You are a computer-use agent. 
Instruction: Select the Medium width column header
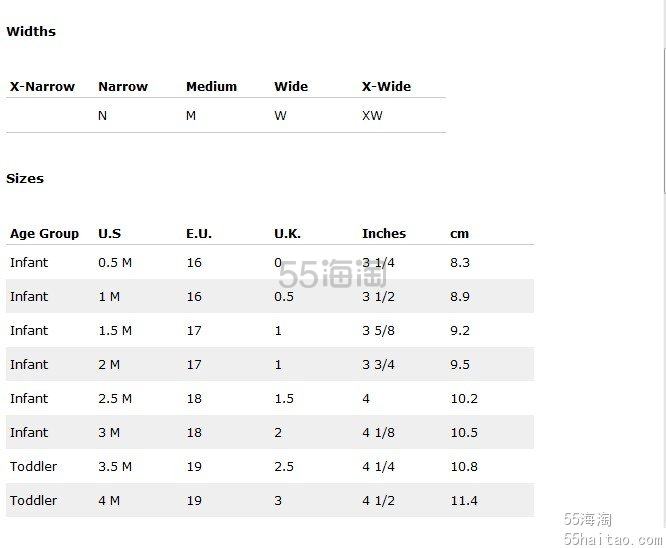[x=211, y=87]
